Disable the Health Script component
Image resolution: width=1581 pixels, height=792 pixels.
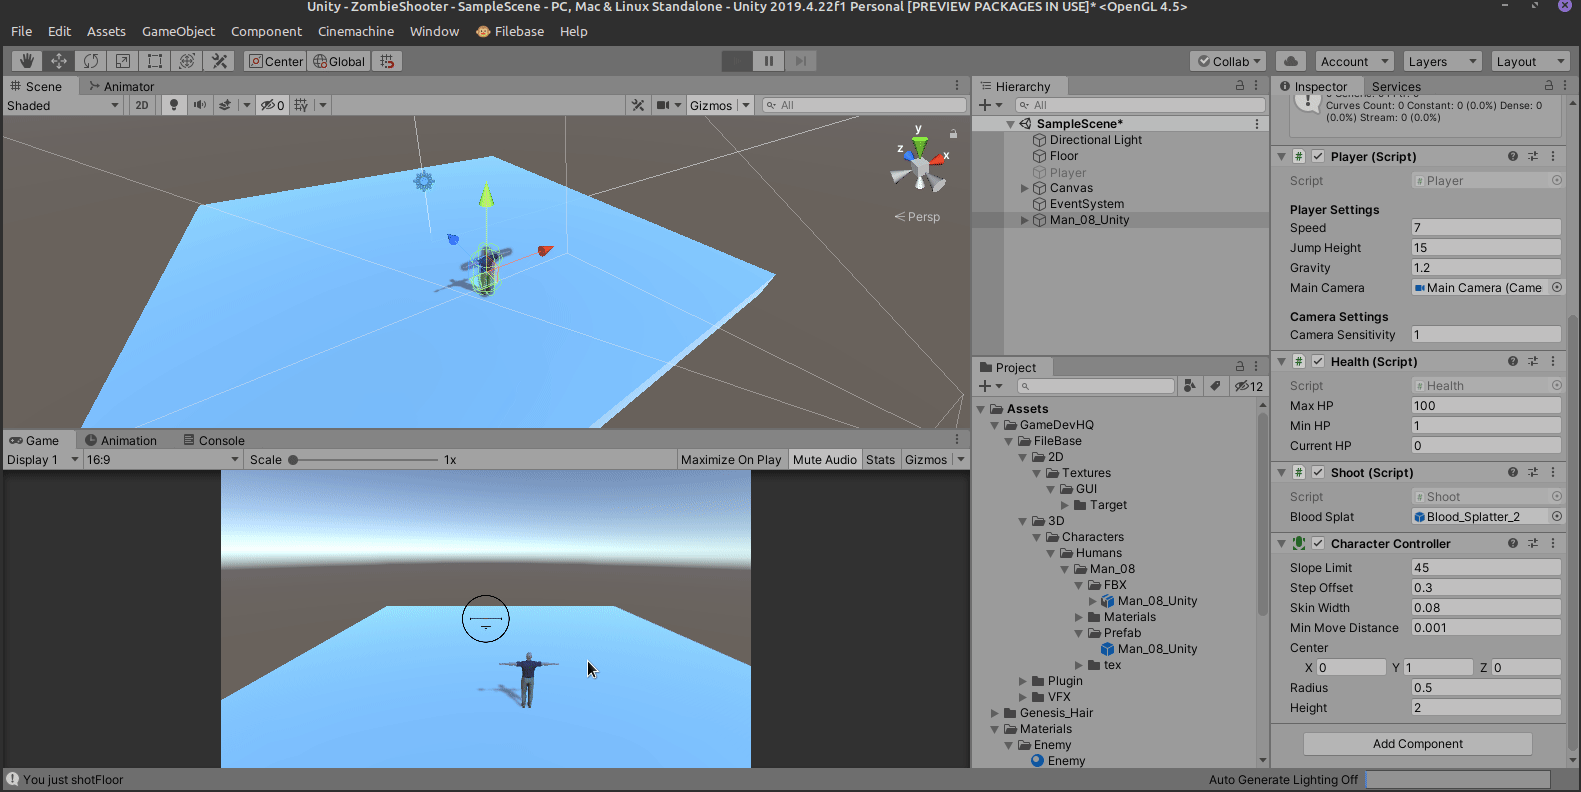[x=1318, y=362]
